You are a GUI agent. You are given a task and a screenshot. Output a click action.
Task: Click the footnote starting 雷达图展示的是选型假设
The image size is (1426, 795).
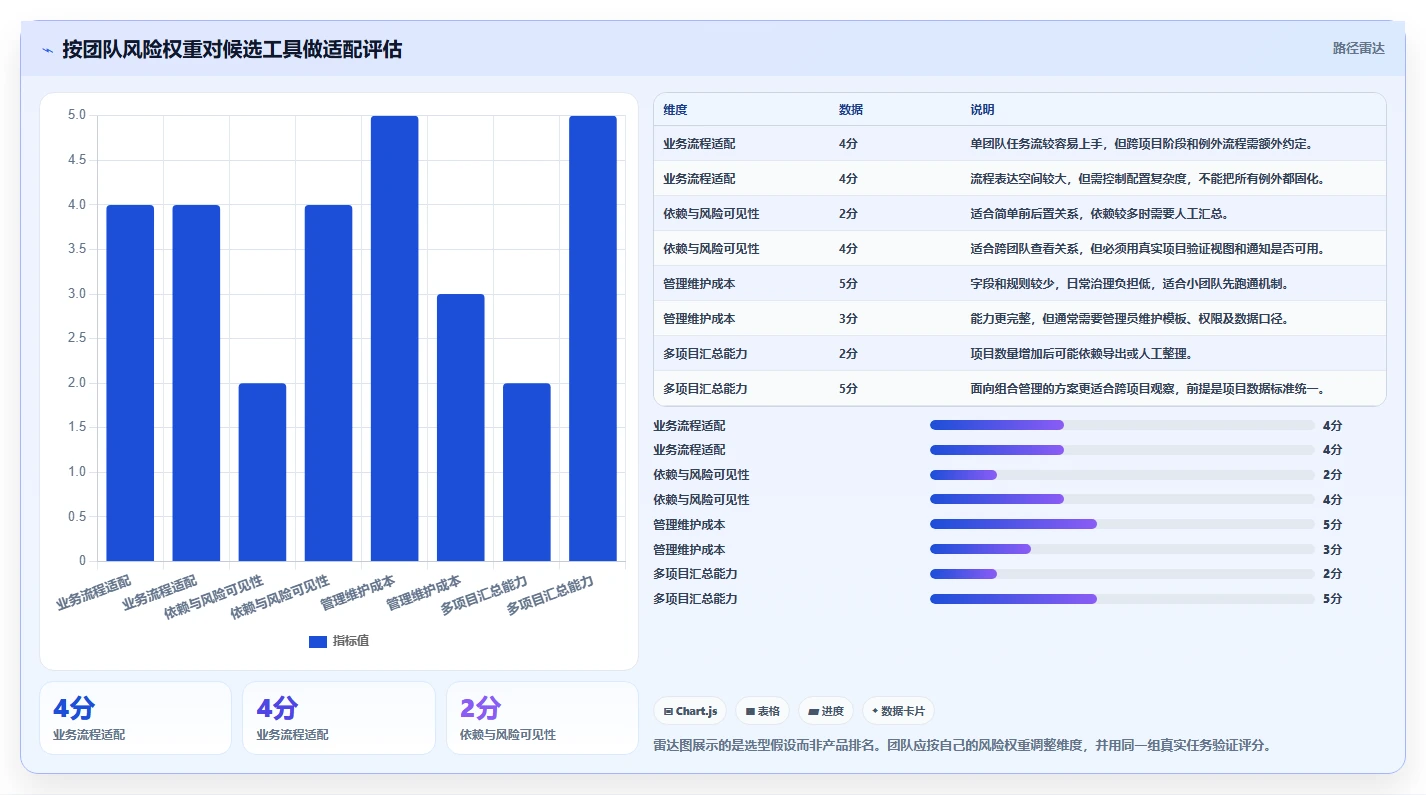(x=961, y=746)
